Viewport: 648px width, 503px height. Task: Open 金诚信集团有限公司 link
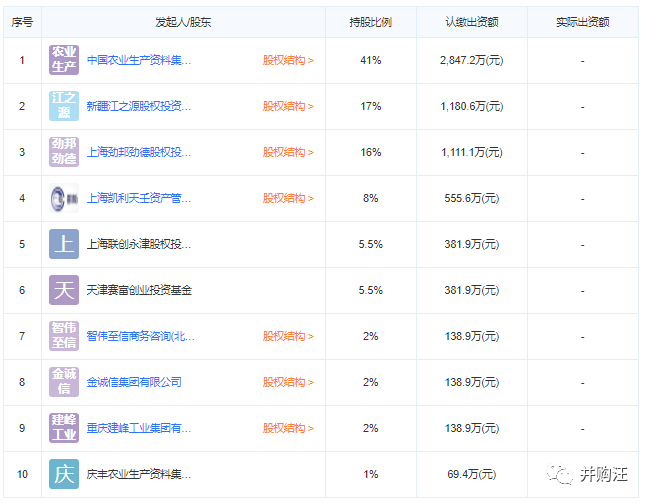(x=134, y=382)
